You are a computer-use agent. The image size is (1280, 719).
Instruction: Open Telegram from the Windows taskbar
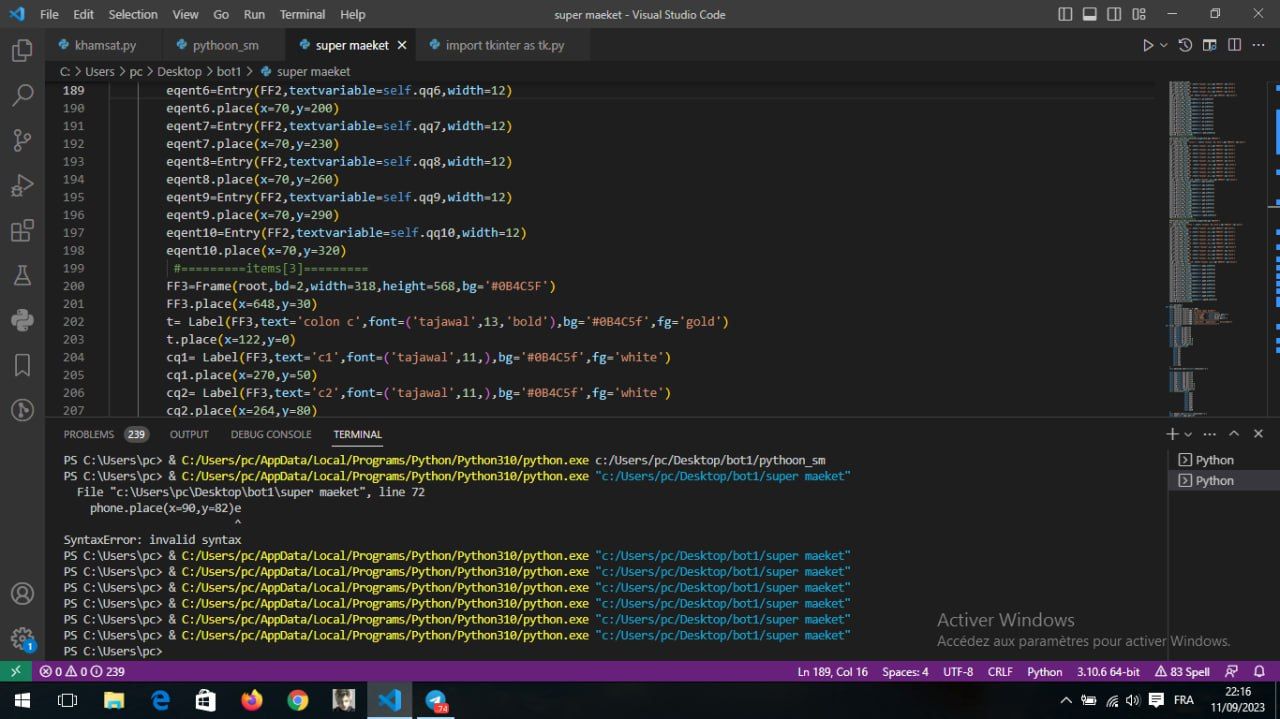(436, 700)
